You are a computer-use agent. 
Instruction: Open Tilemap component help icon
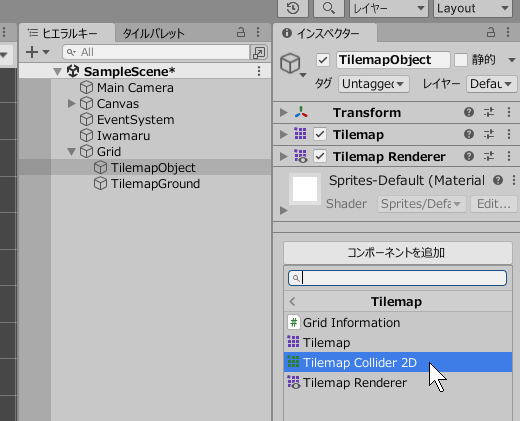[x=469, y=134]
